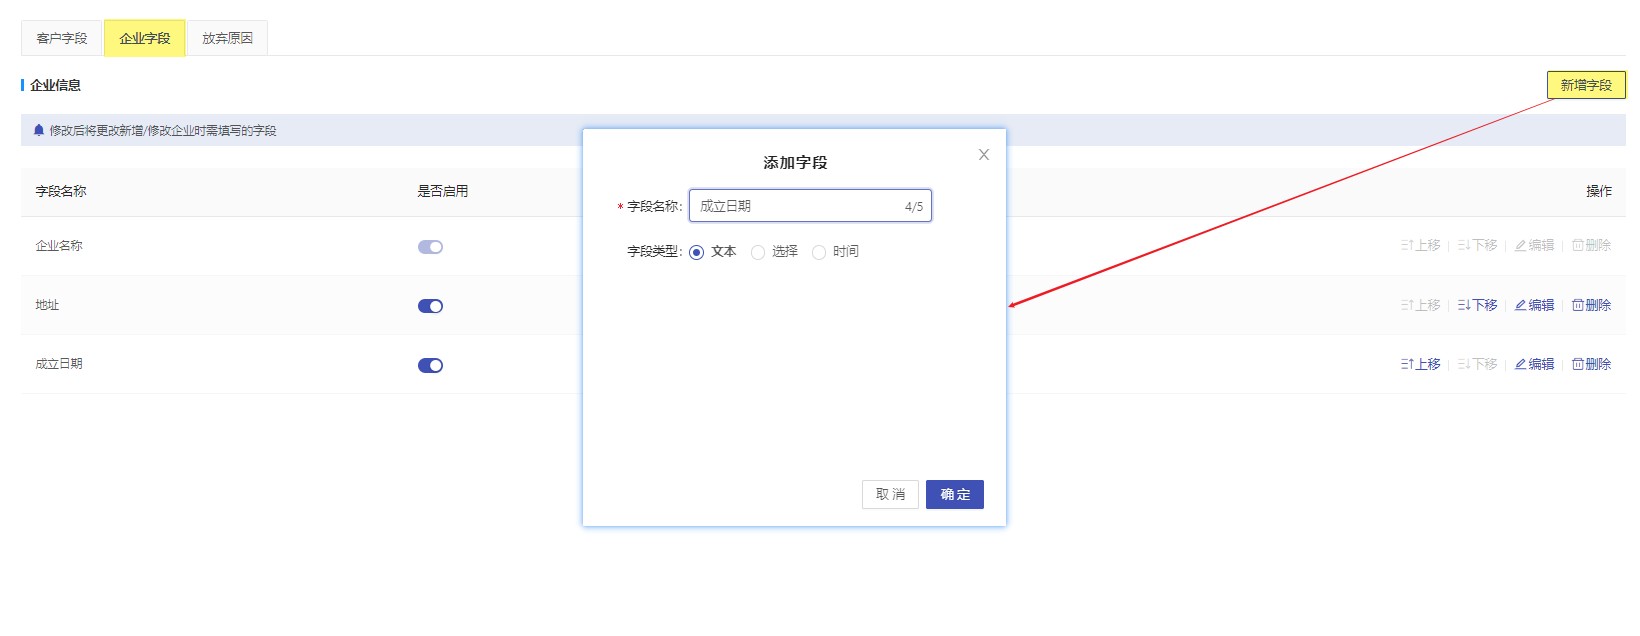Disable the 成立日期 field switch
Image resolution: width=1640 pixels, height=636 pixels.
tap(430, 365)
